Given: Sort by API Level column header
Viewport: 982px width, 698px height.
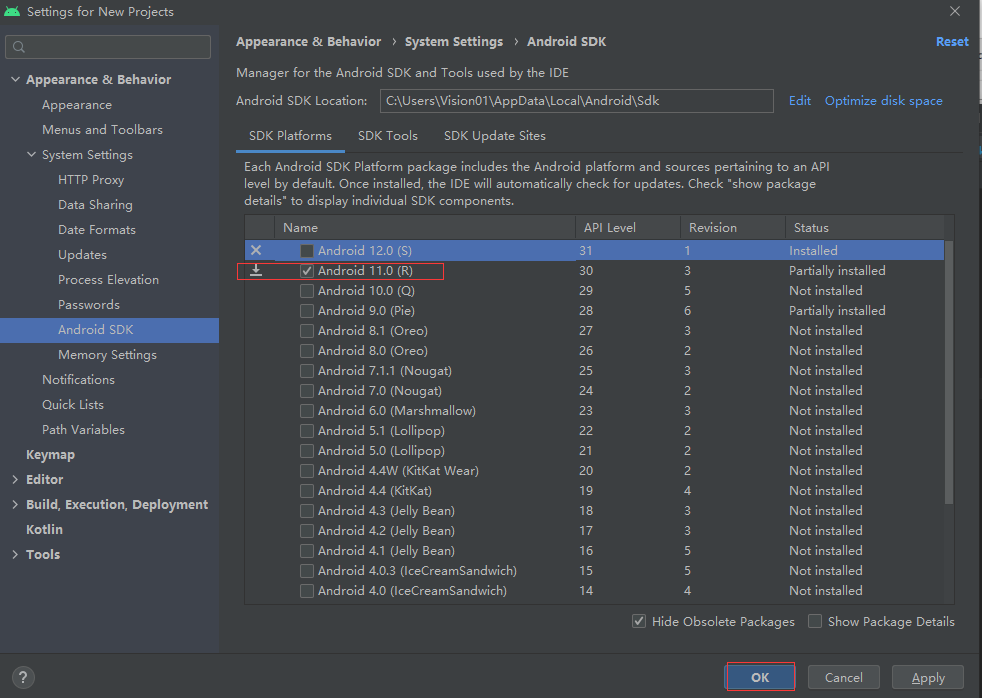Looking at the screenshot, I should pos(628,228).
